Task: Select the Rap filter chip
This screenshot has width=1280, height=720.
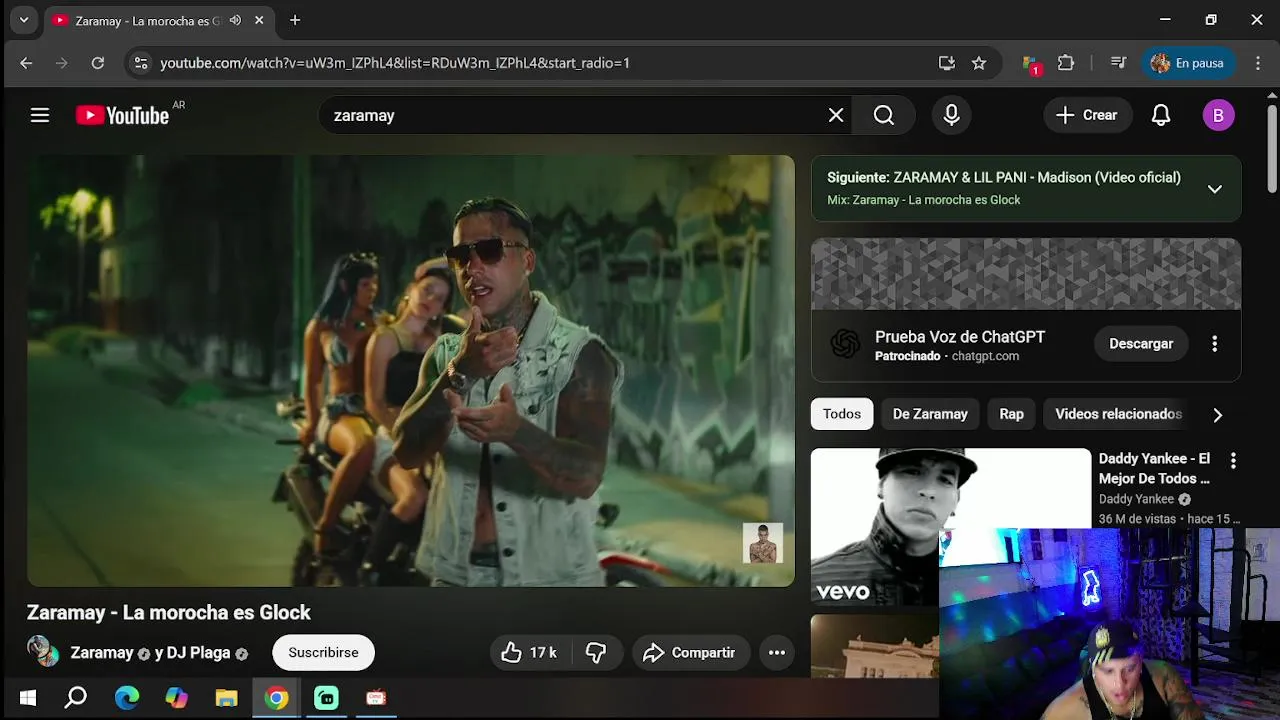Action: [1011, 414]
